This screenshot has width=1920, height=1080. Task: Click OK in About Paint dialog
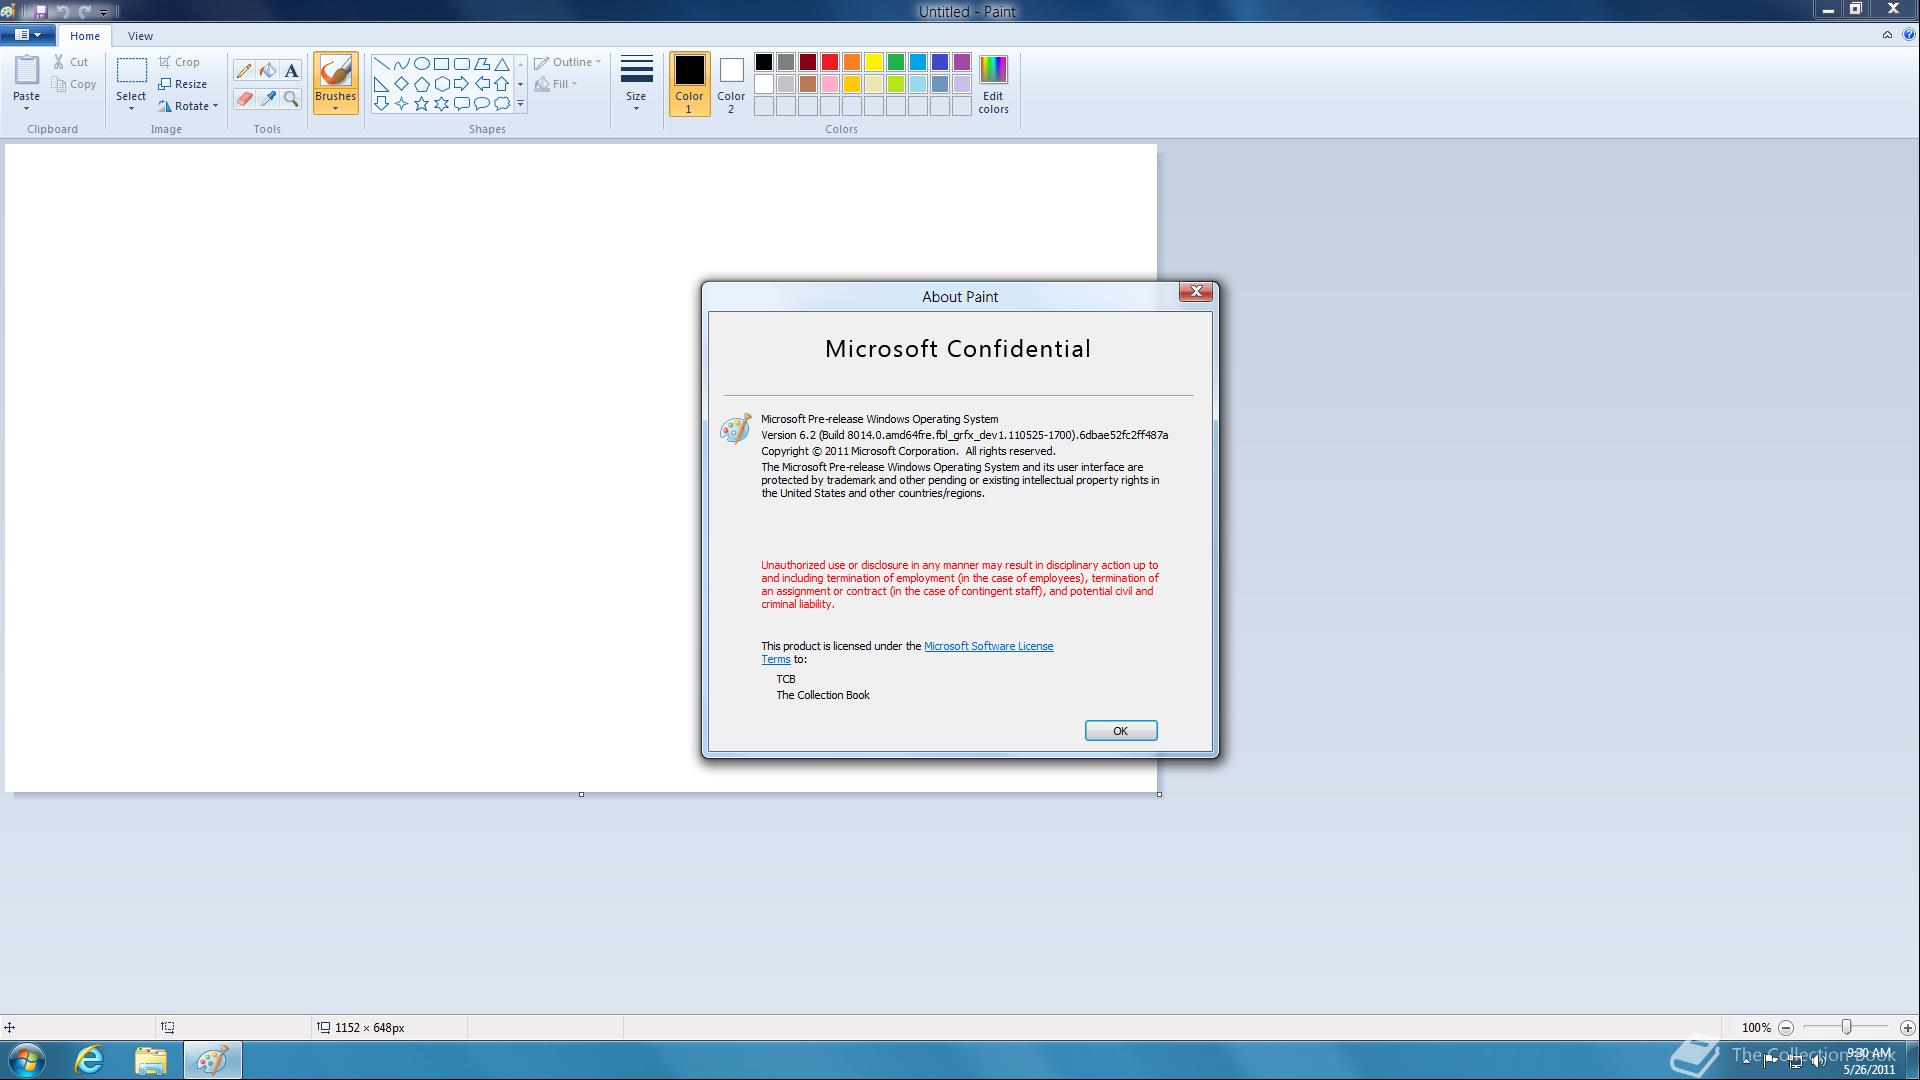1121,731
